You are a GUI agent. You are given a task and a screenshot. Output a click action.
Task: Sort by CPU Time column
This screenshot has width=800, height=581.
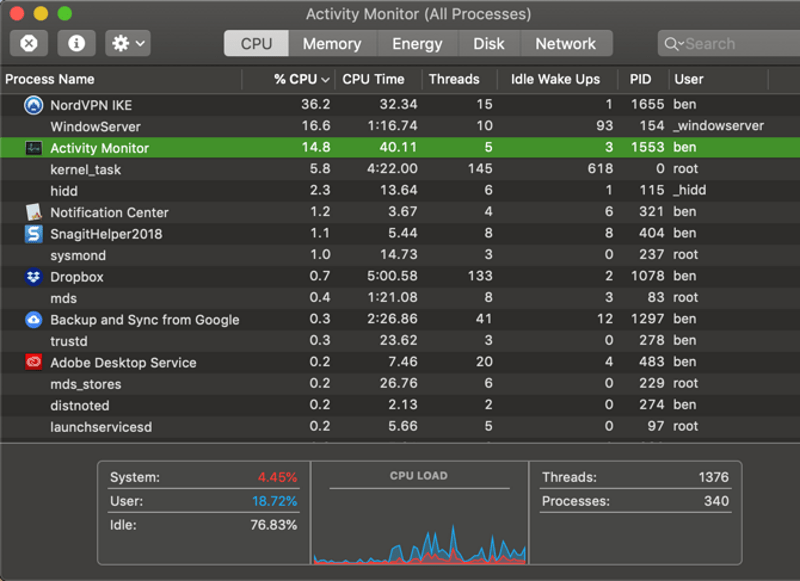tap(379, 79)
